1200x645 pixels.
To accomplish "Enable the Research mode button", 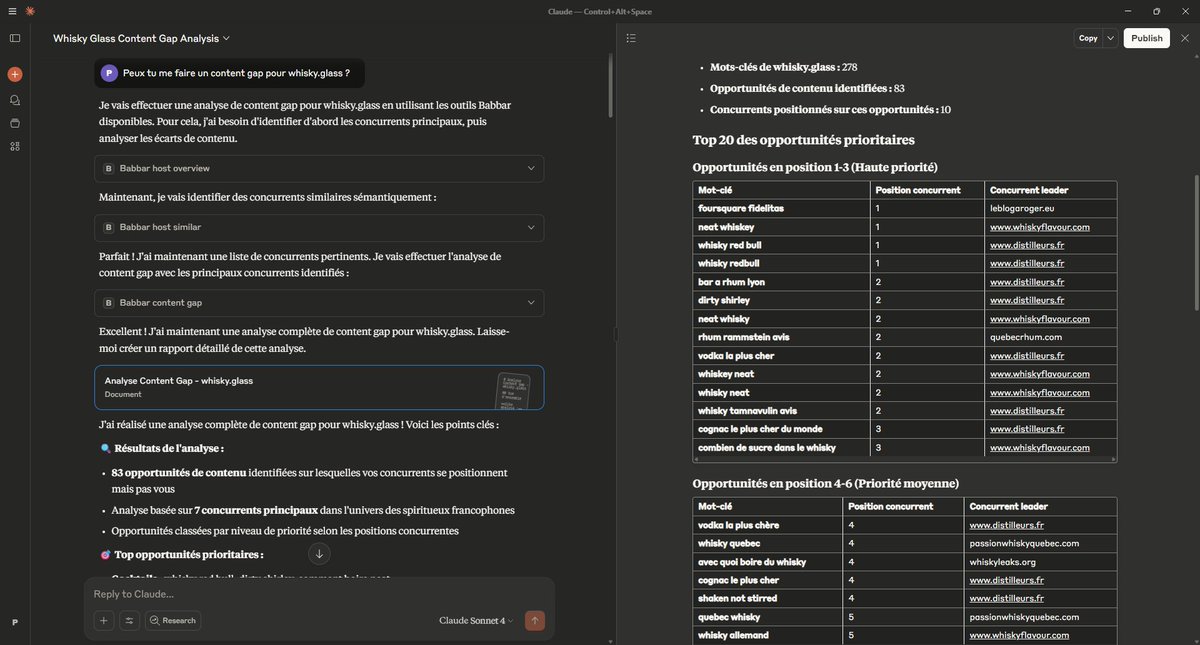I will pos(172,621).
